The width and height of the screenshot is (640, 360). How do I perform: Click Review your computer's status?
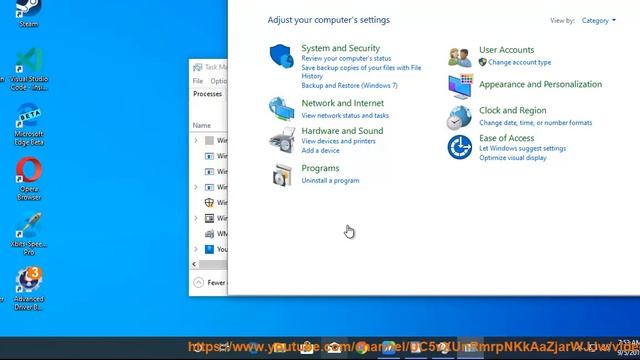(x=346, y=58)
